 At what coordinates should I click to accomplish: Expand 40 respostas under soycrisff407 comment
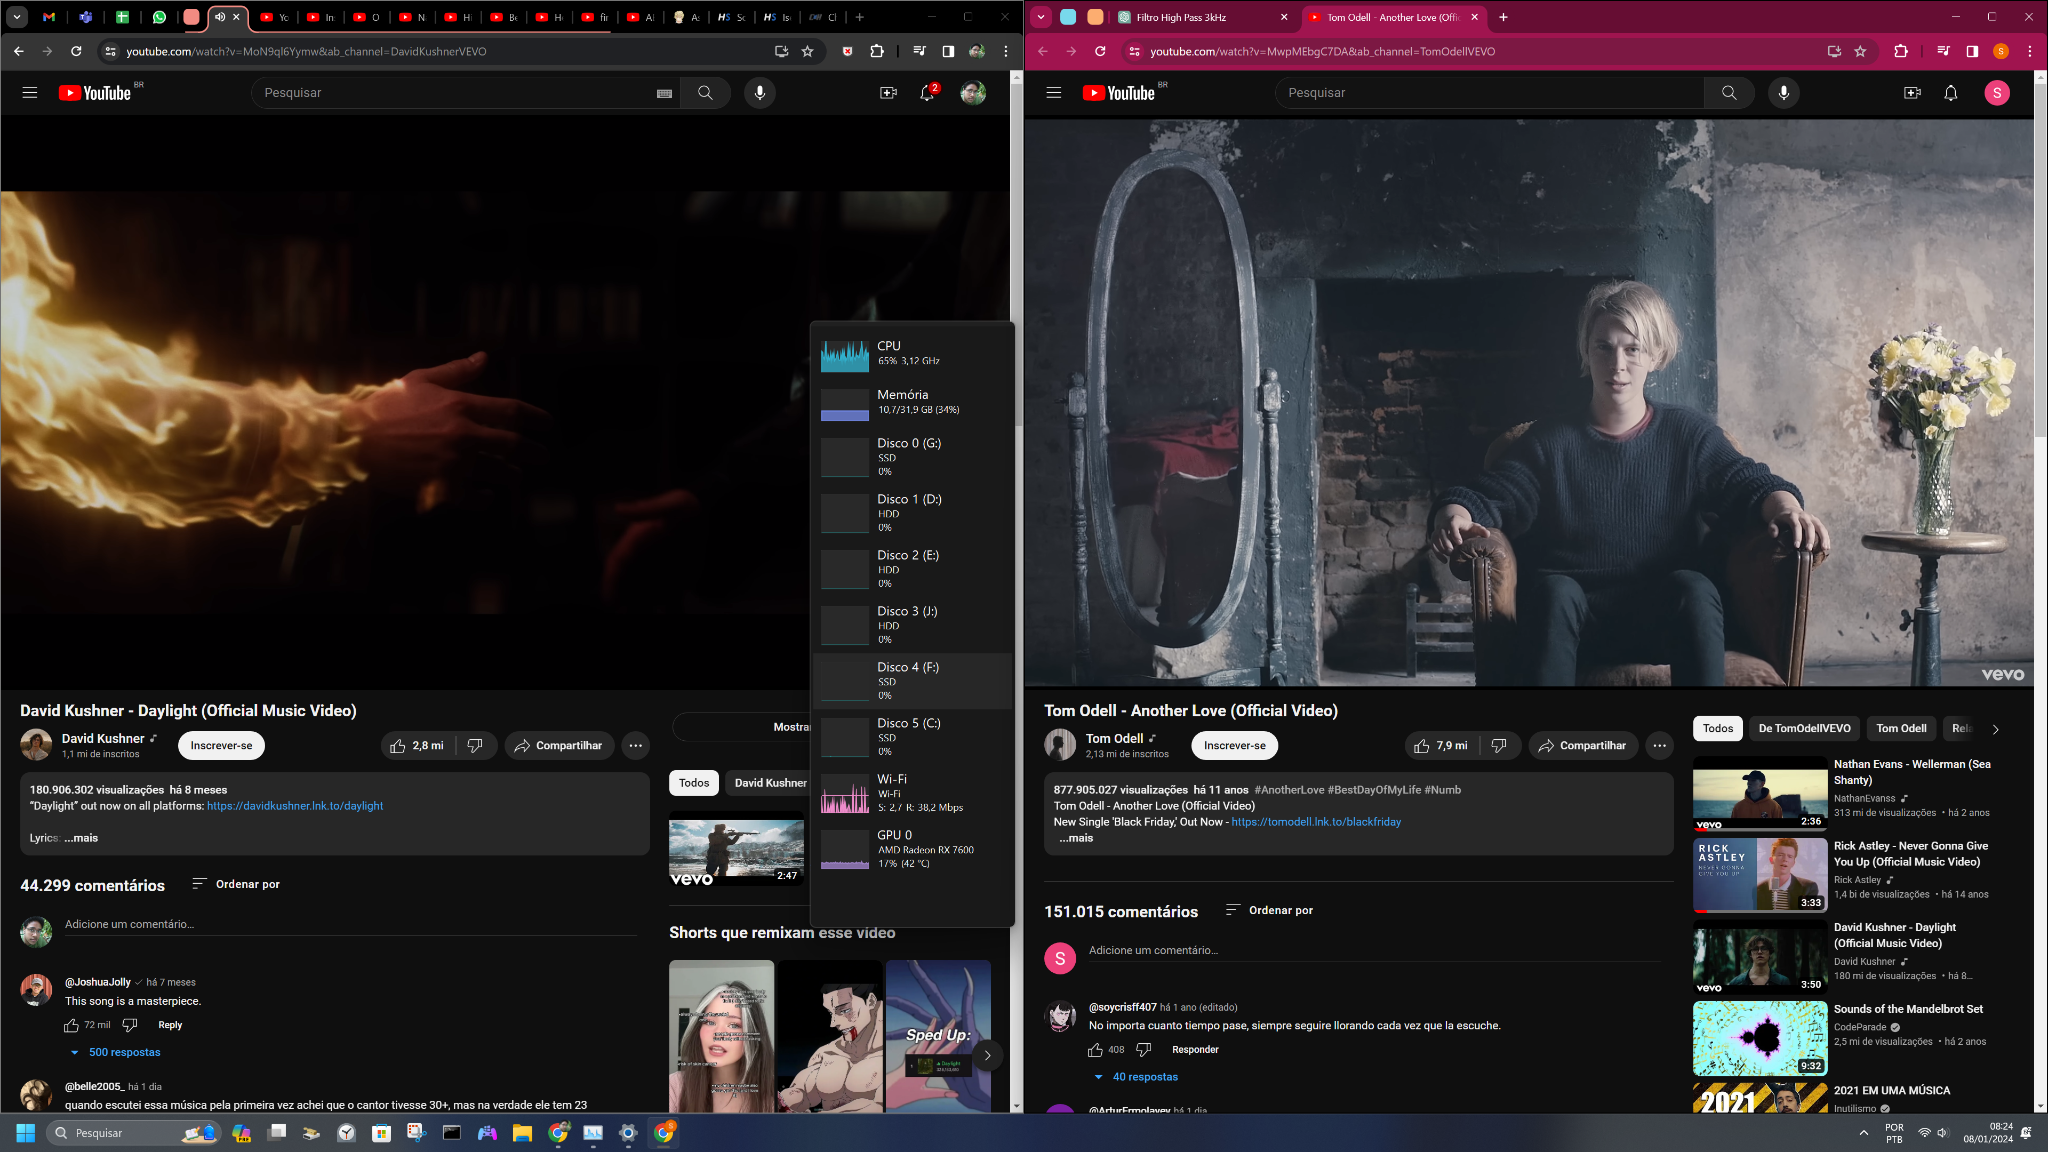pos(1136,1078)
